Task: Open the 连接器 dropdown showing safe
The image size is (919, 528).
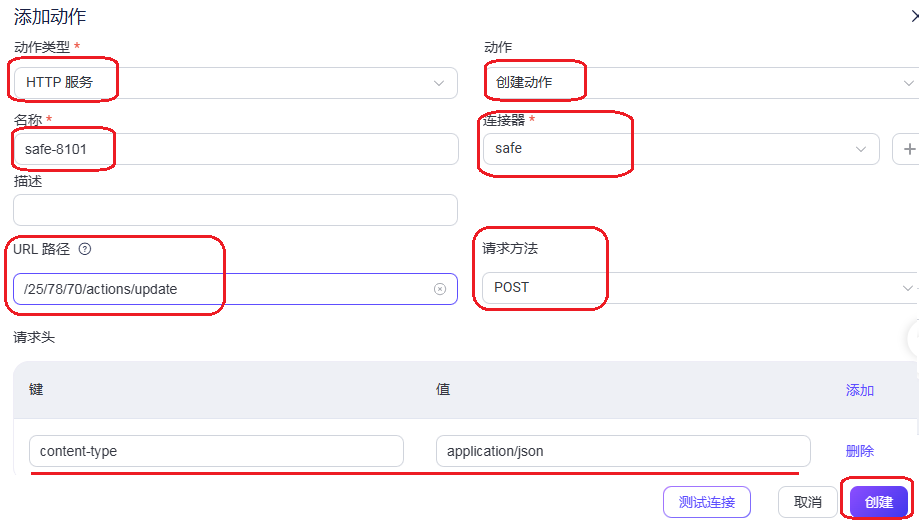Action: tap(680, 149)
